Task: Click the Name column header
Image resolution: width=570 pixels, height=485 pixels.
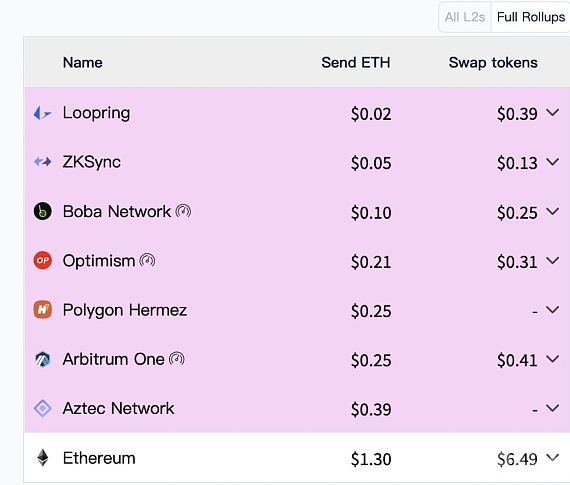Action: [83, 63]
